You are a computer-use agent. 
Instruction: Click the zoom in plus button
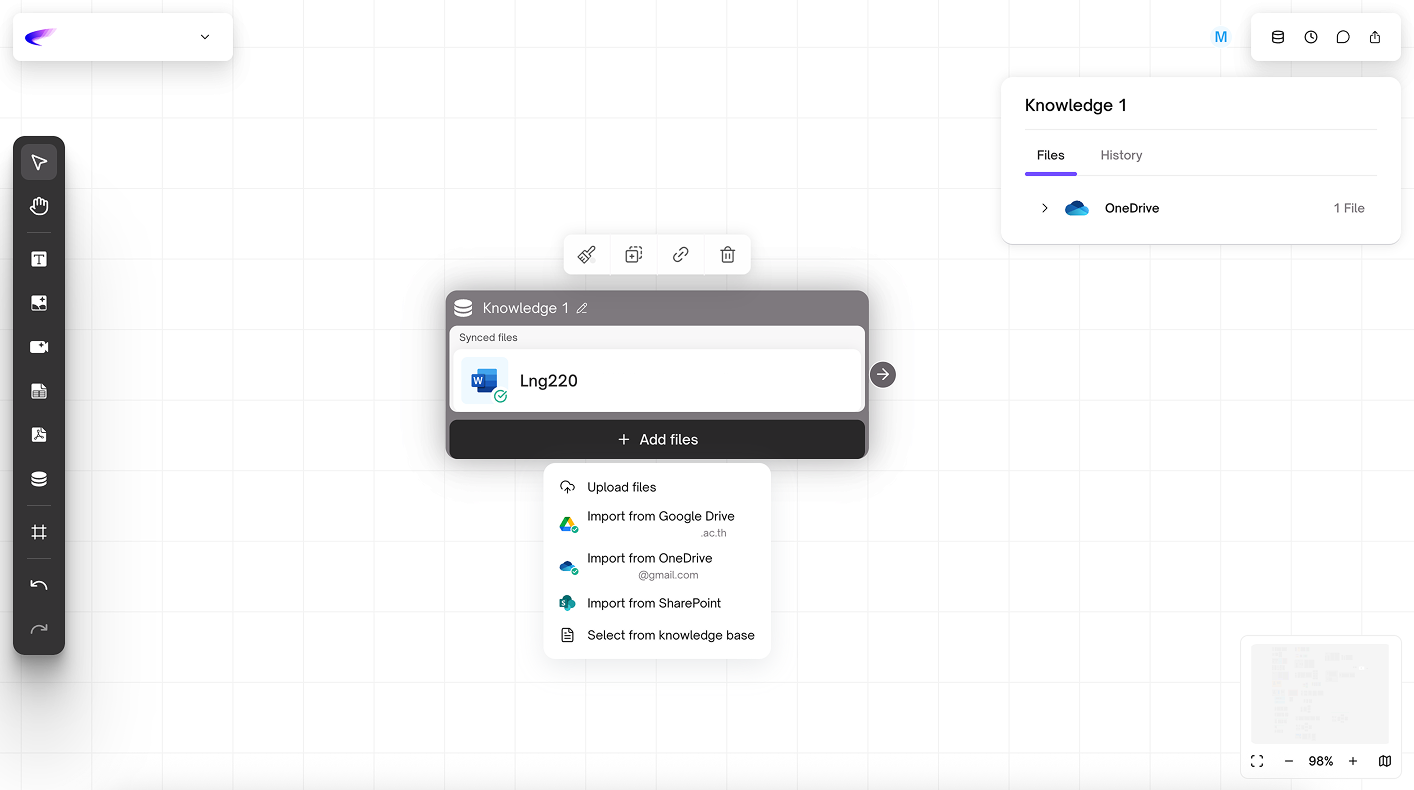tap(1352, 761)
